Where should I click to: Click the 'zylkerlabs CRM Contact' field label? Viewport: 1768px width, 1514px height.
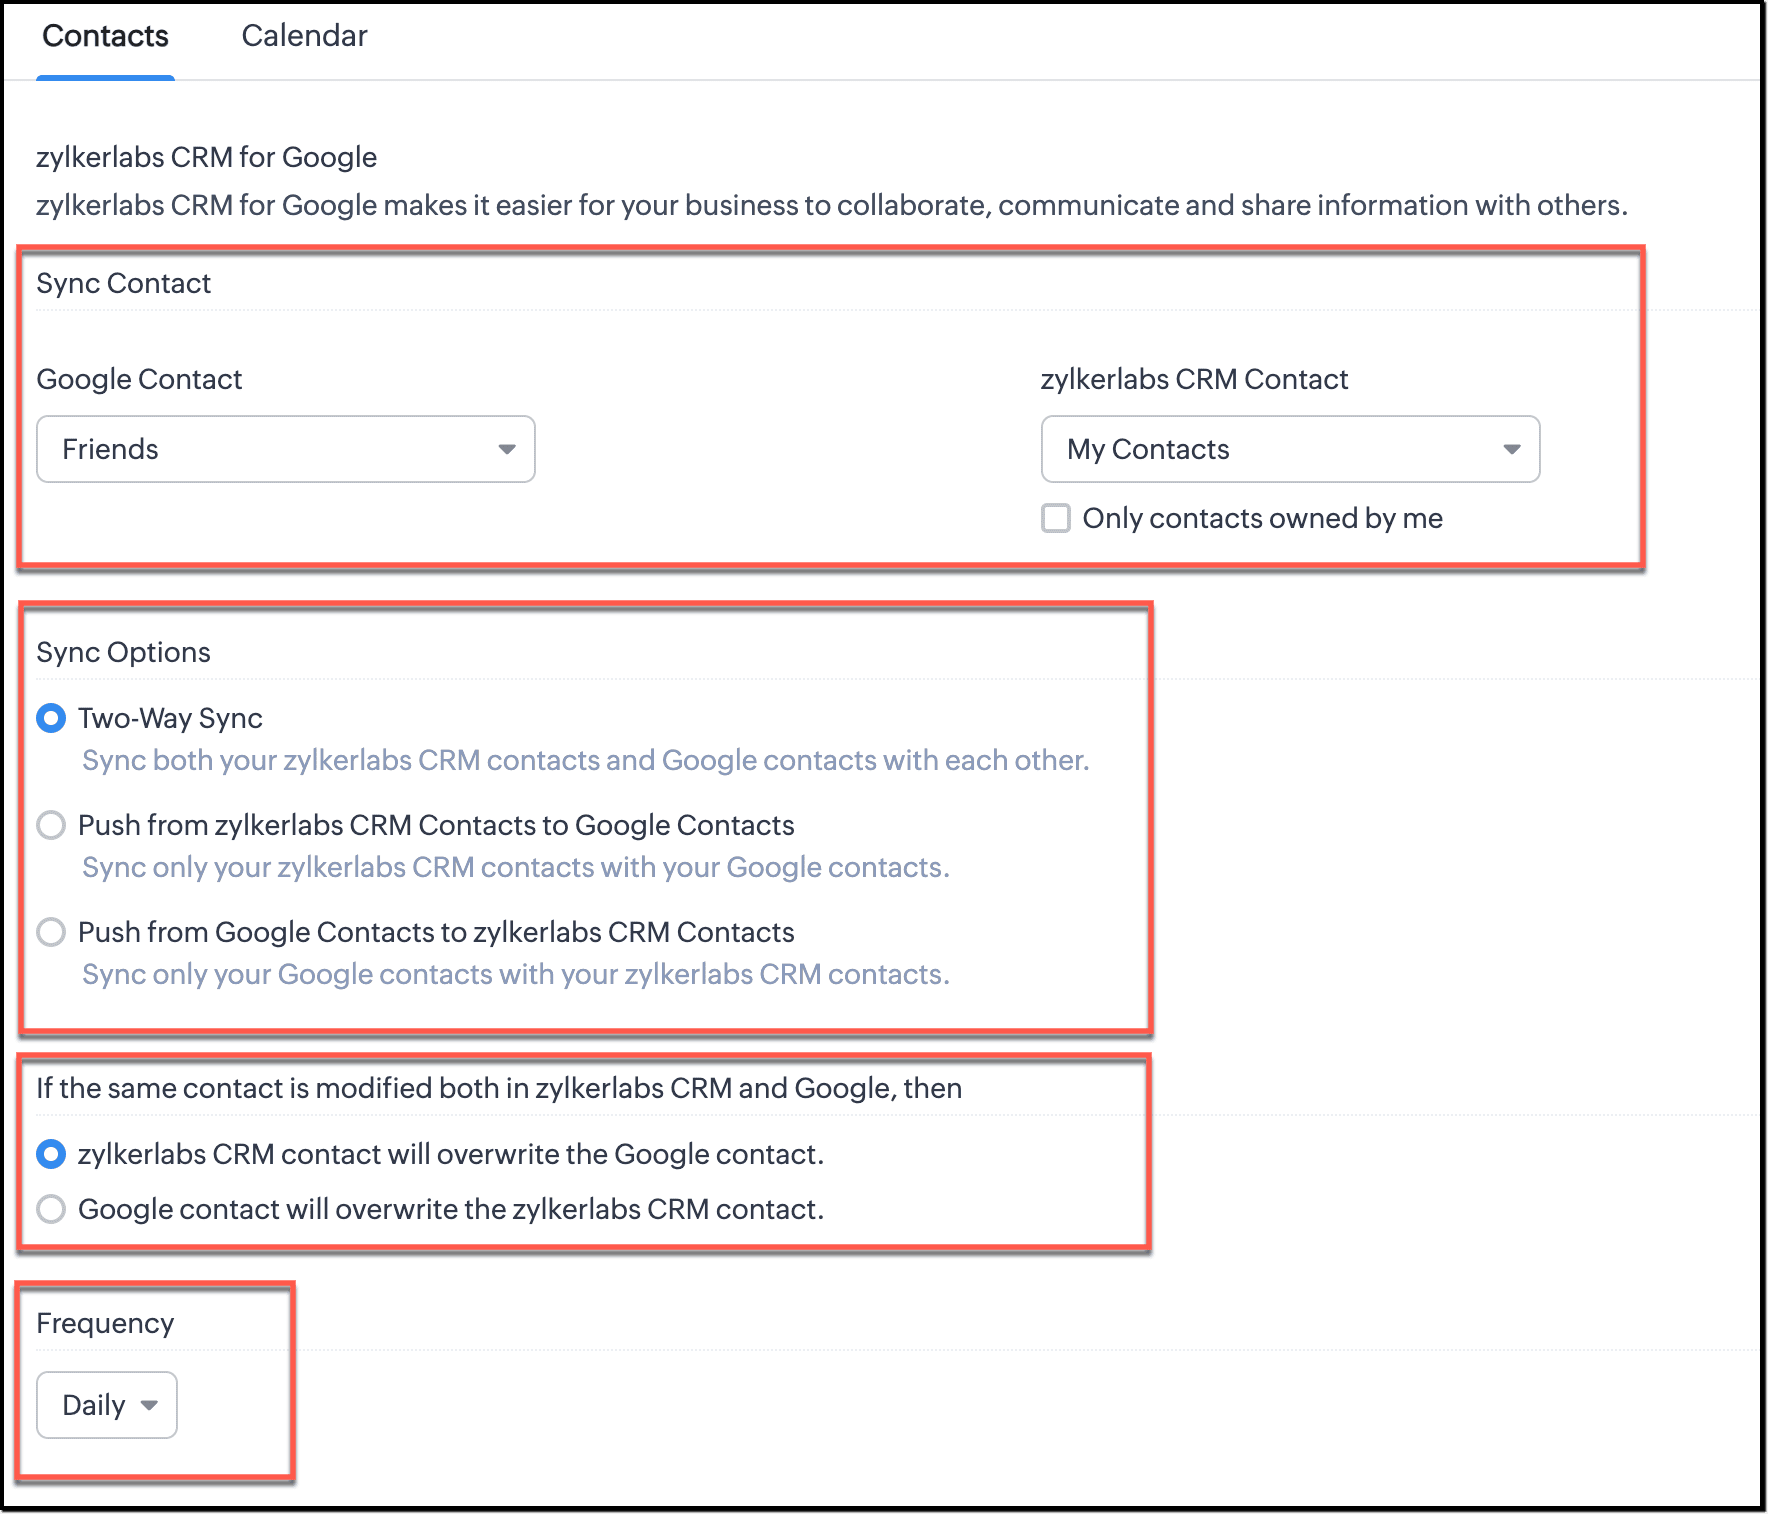(1194, 379)
